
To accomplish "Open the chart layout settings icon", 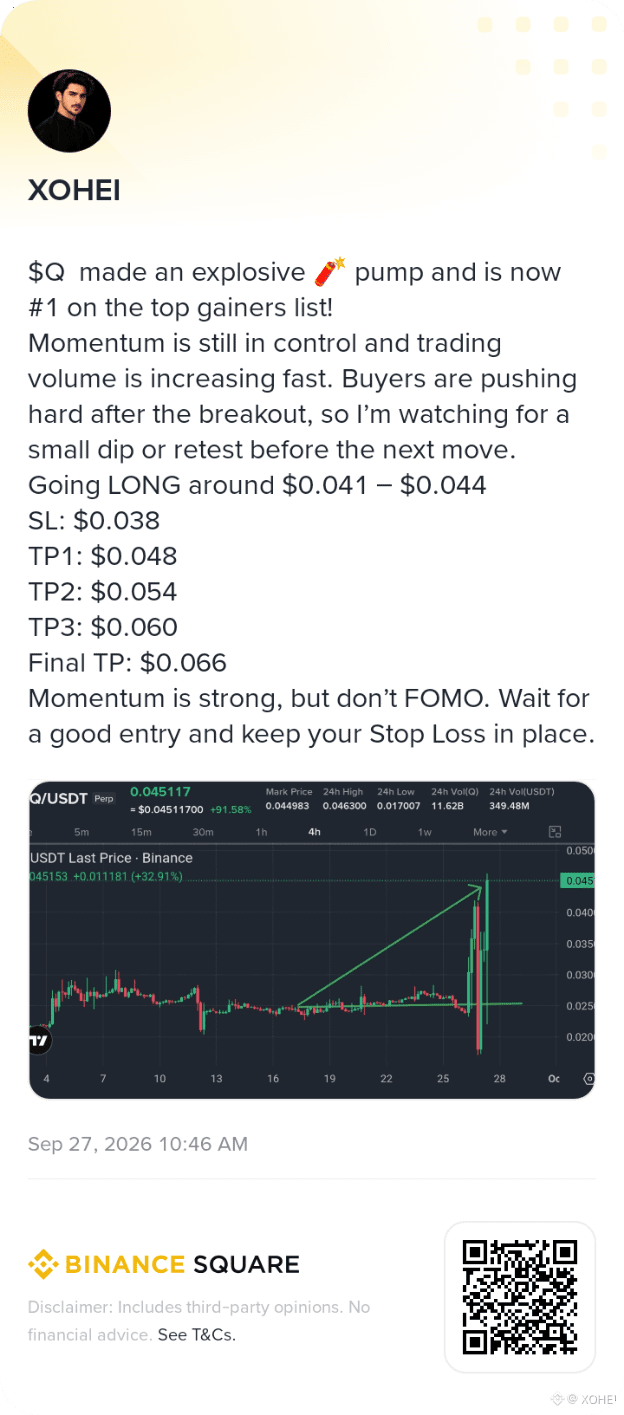I will (x=556, y=832).
